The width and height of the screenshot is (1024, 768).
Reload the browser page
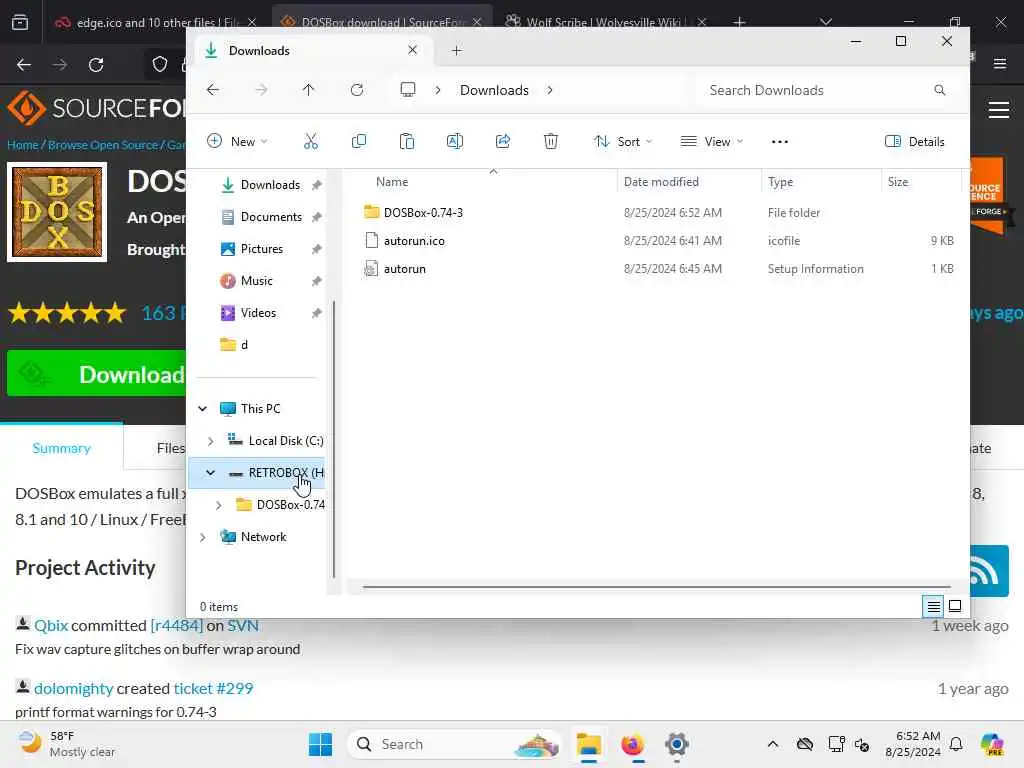pos(96,65)
